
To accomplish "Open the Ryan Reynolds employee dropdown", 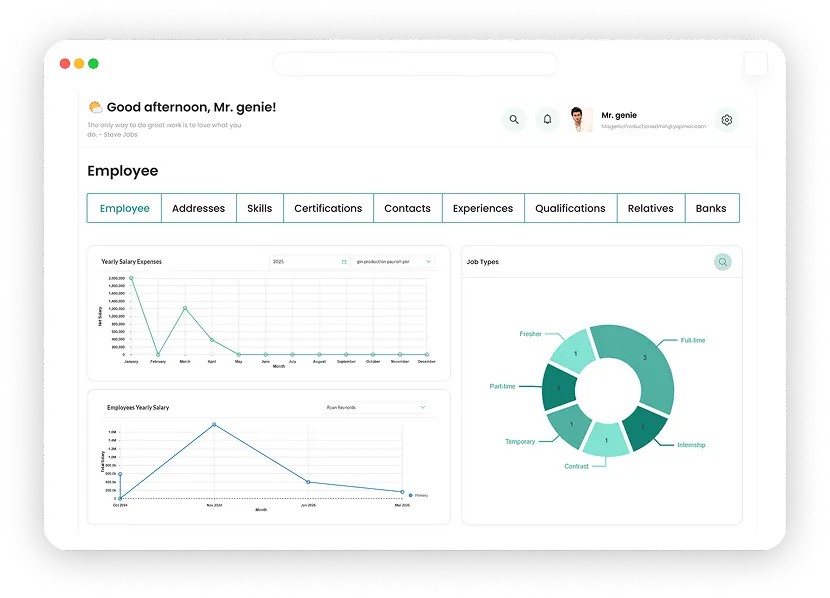I will pyautogui.click(x=375, y=408).
